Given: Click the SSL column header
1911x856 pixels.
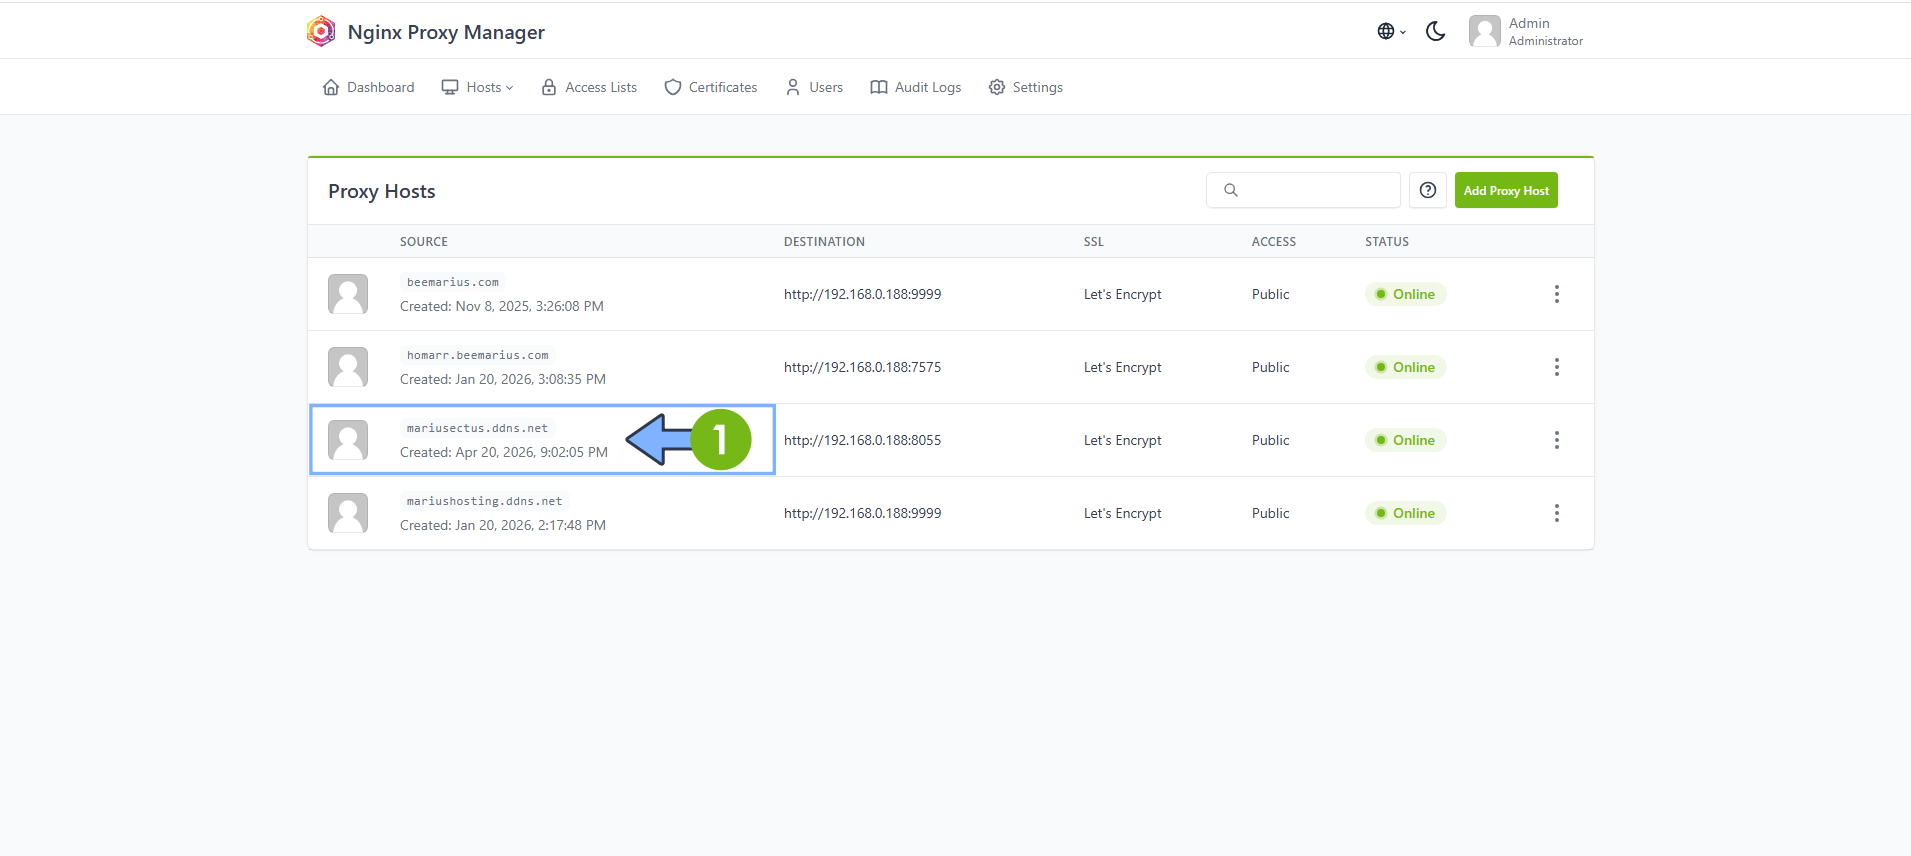Looking at the screenshot, I should coord(1094,242).
